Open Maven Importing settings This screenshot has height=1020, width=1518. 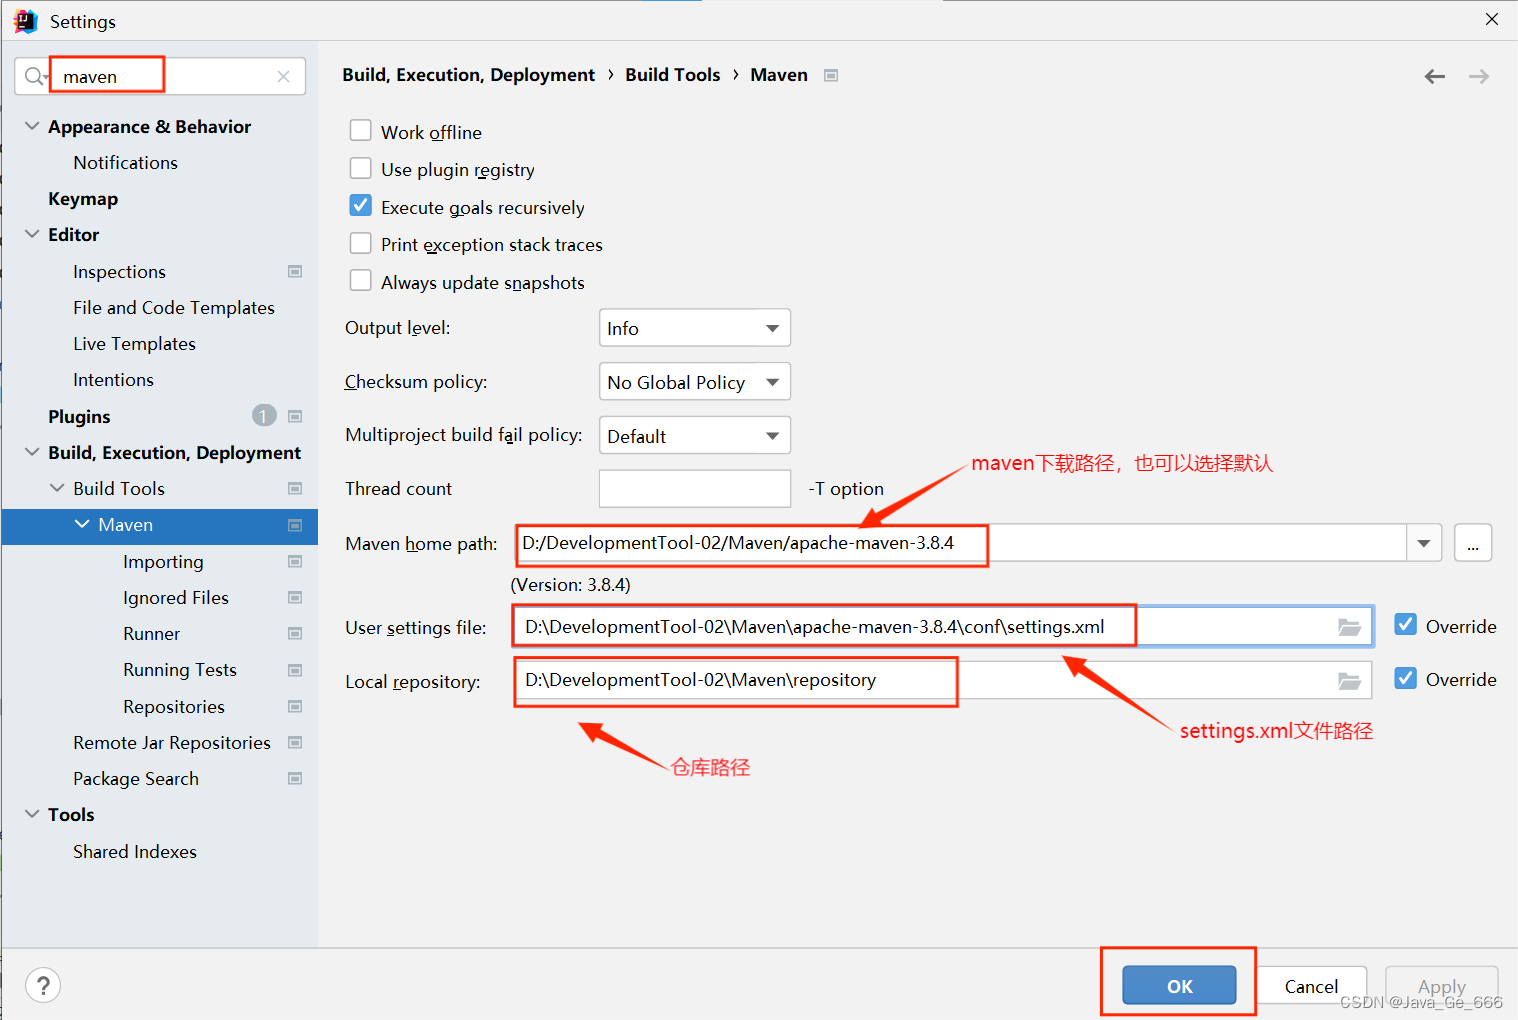pyautogui.click(x=163, y=561)
